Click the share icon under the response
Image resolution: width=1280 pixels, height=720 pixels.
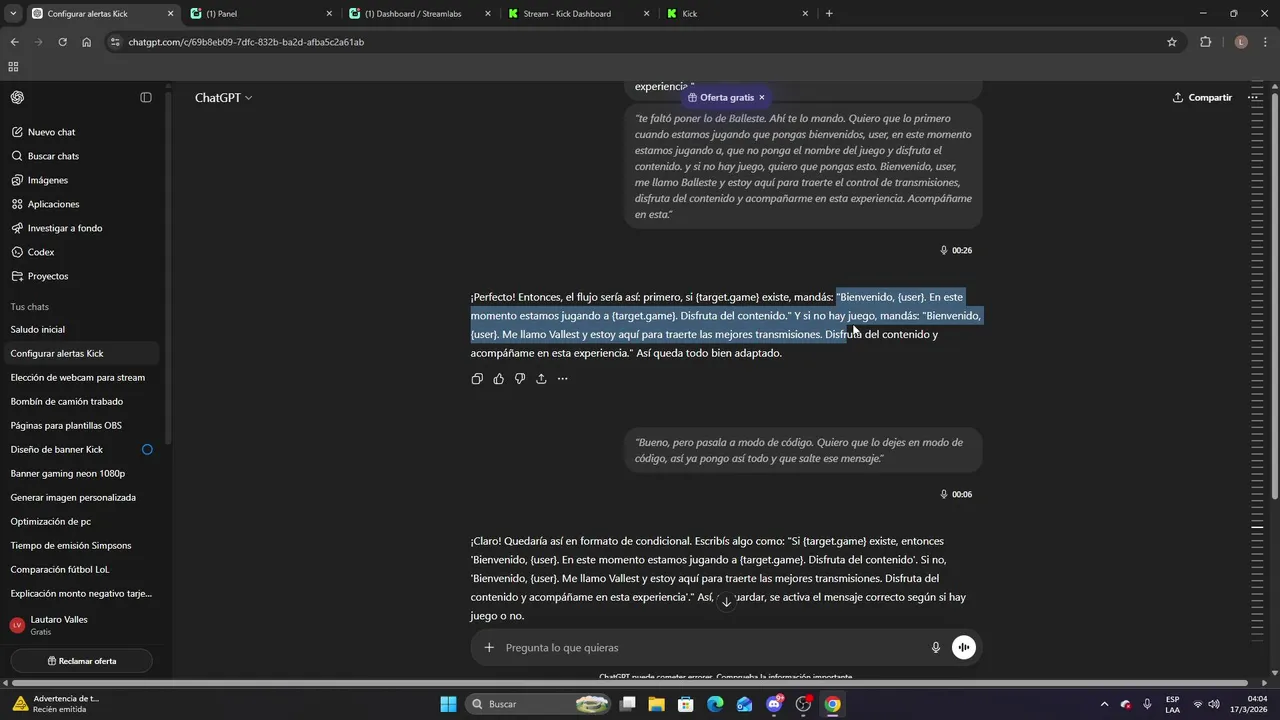point(541,379)
